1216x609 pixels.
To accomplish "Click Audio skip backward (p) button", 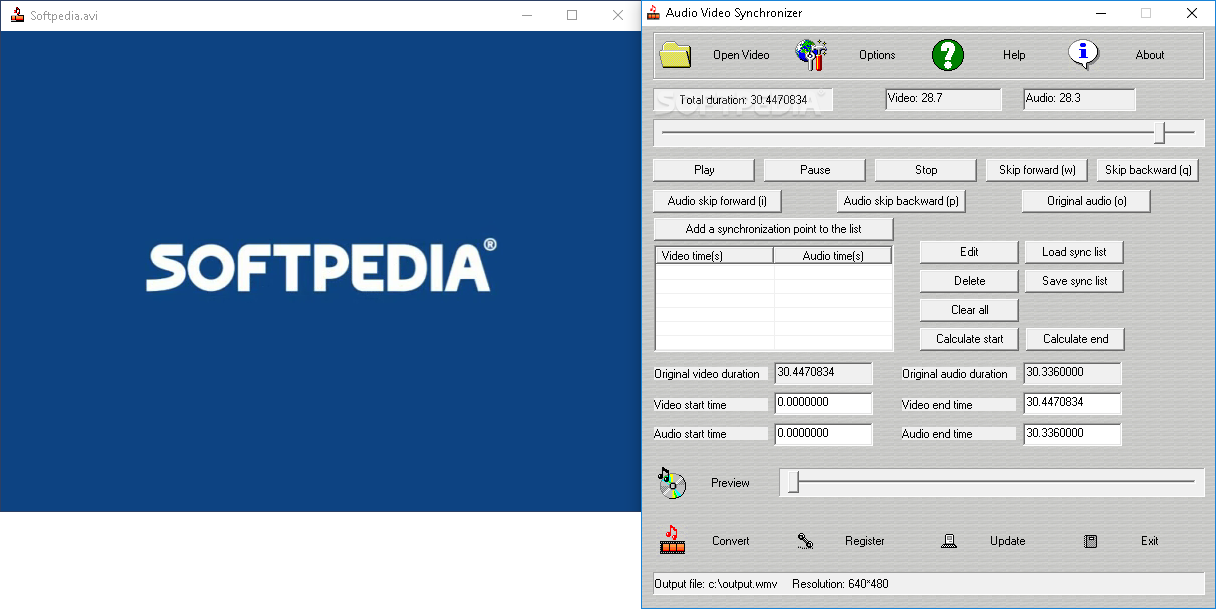I will click(901, 201).
